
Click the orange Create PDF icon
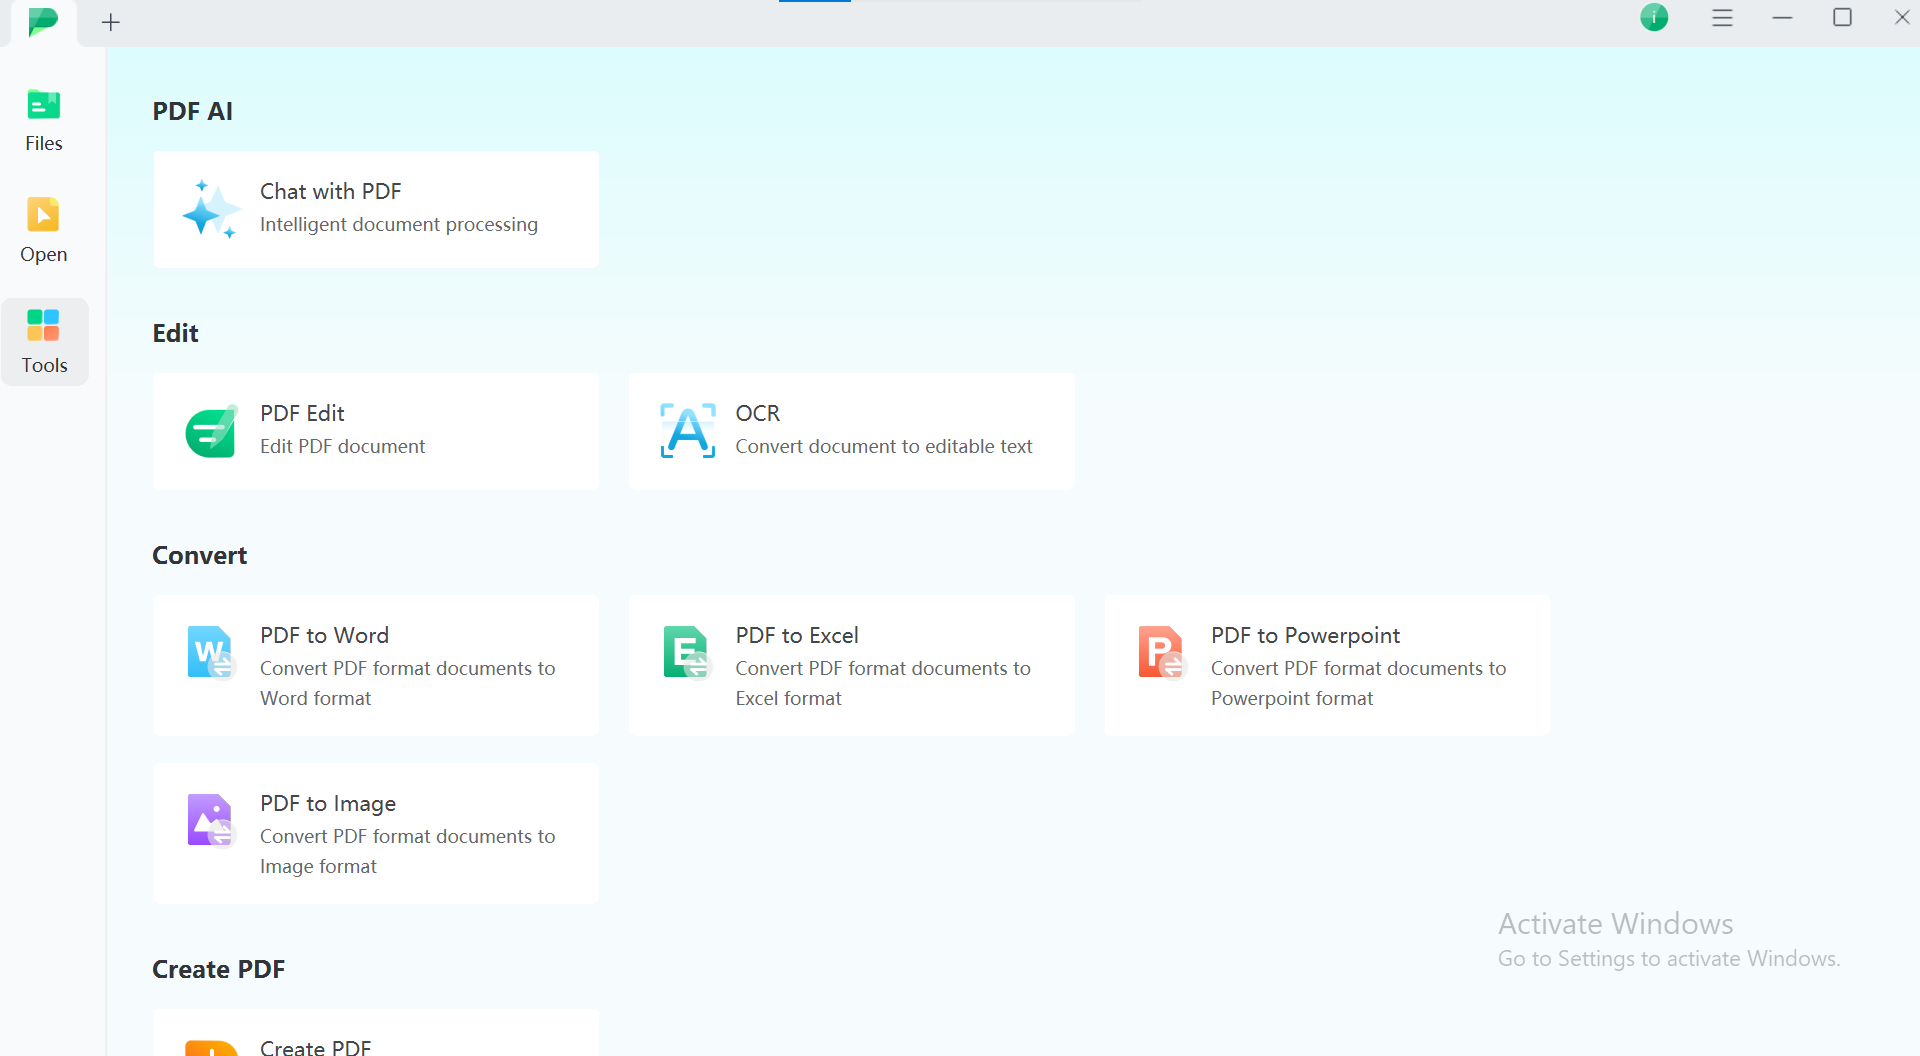tap(211, 1047)
